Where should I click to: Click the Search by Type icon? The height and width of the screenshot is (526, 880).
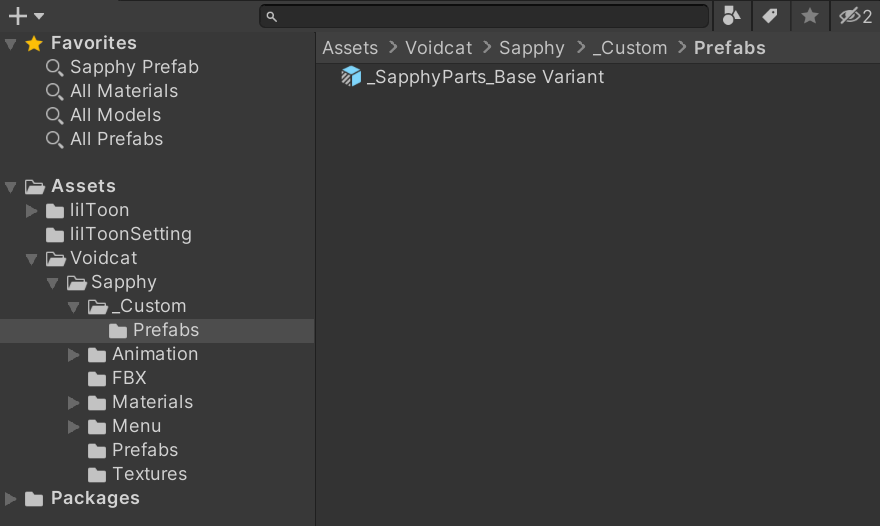click(731, 16)
